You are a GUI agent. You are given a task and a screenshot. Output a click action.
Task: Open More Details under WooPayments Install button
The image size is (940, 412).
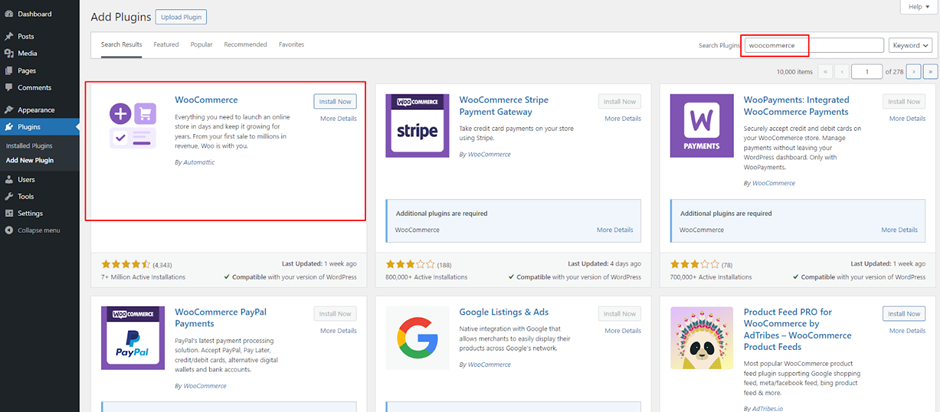point(907,119)
